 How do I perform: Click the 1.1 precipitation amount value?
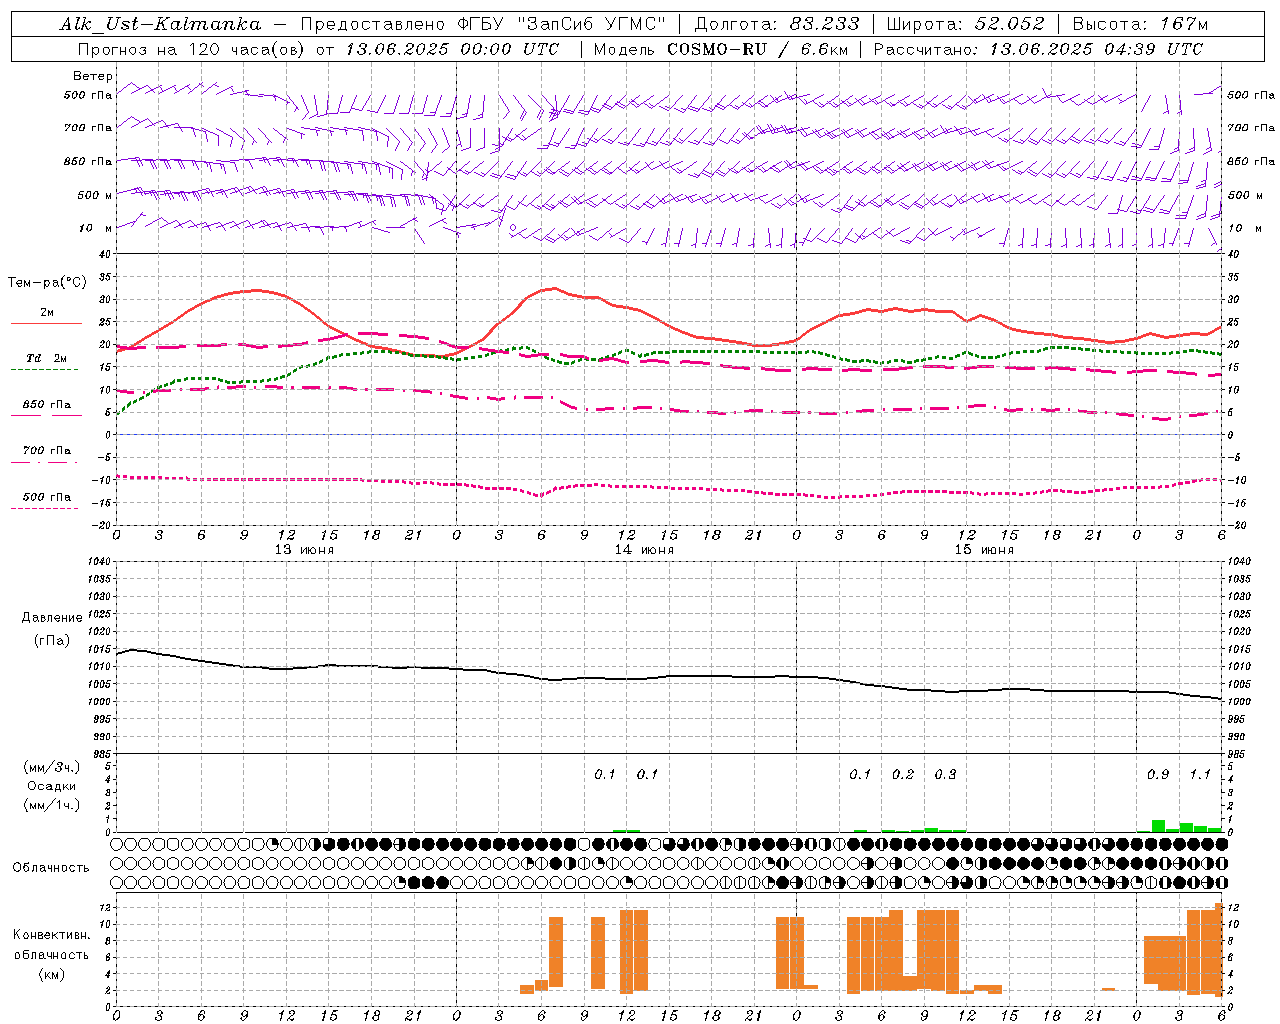[1200, 774]
